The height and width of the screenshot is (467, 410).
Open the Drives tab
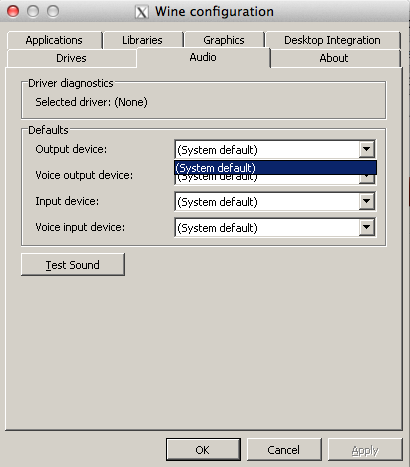tap(71, 58)
